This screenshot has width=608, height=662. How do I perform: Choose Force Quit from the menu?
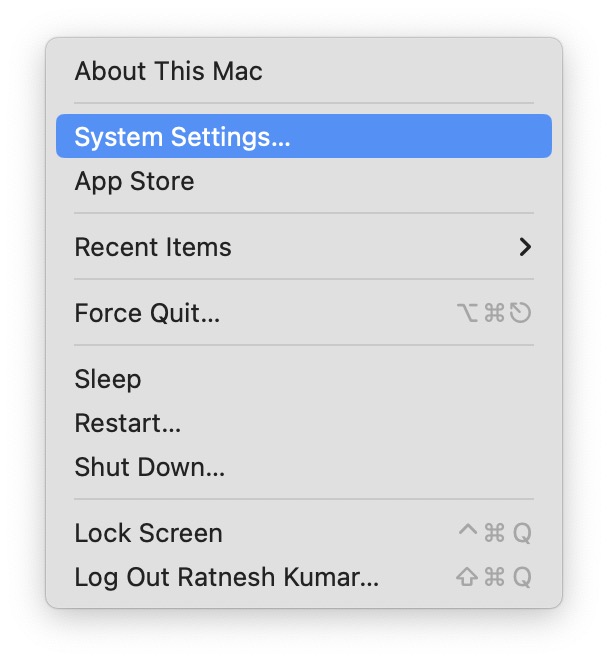(147, 313)
